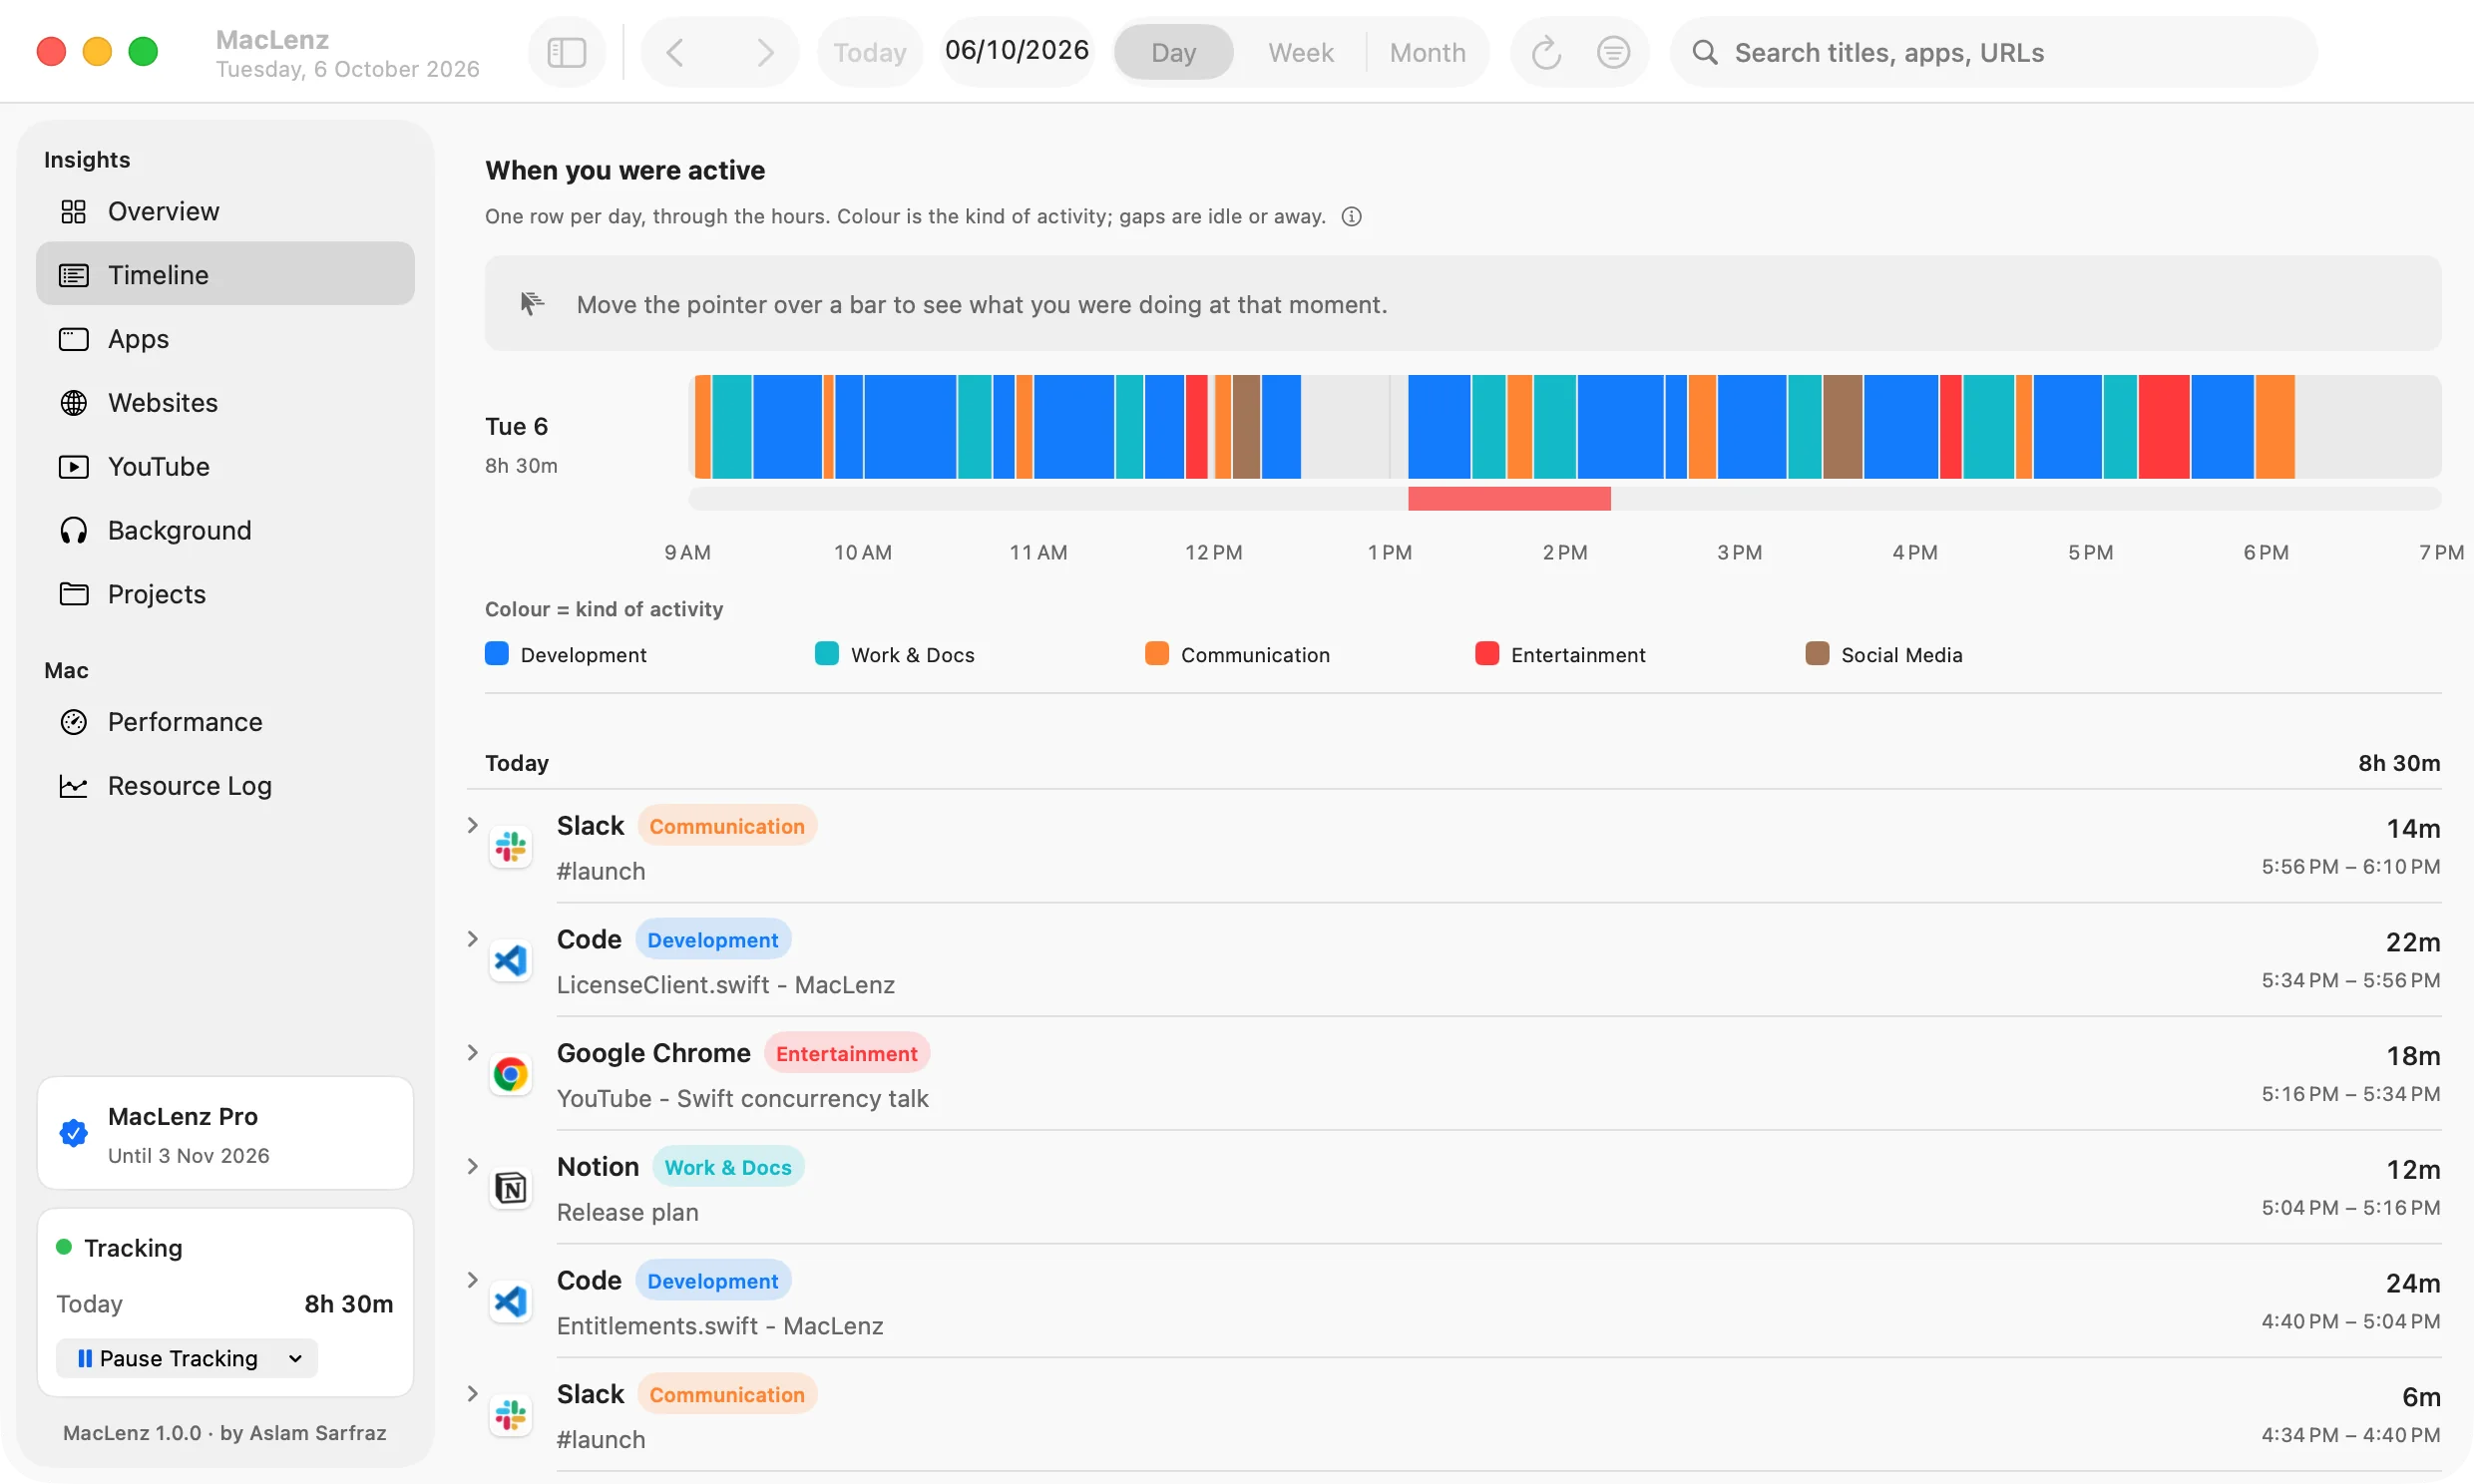The height and width of the screenshot is (1484, 2474).
Task: Click the Slack icon in 5:56 PM row
Action: (510, 847)
